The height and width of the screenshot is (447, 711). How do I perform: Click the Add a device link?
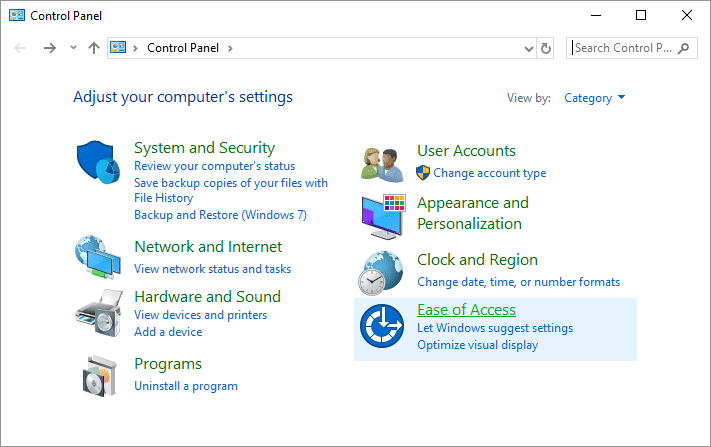click(168, 332)
